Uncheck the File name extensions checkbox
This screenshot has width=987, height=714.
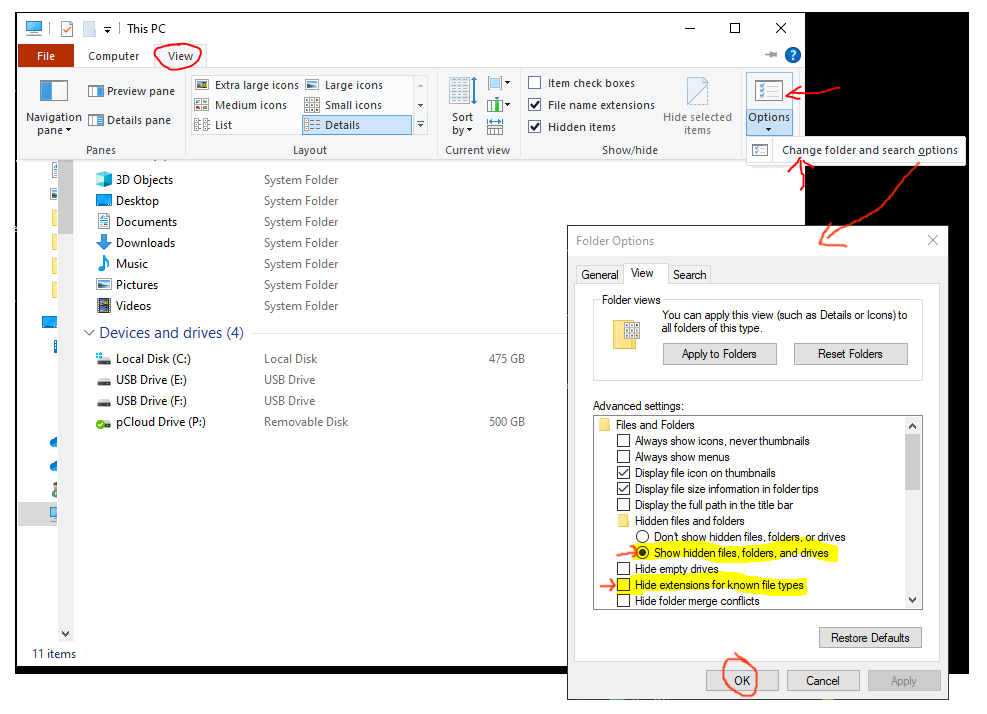[x=535, y=105]
